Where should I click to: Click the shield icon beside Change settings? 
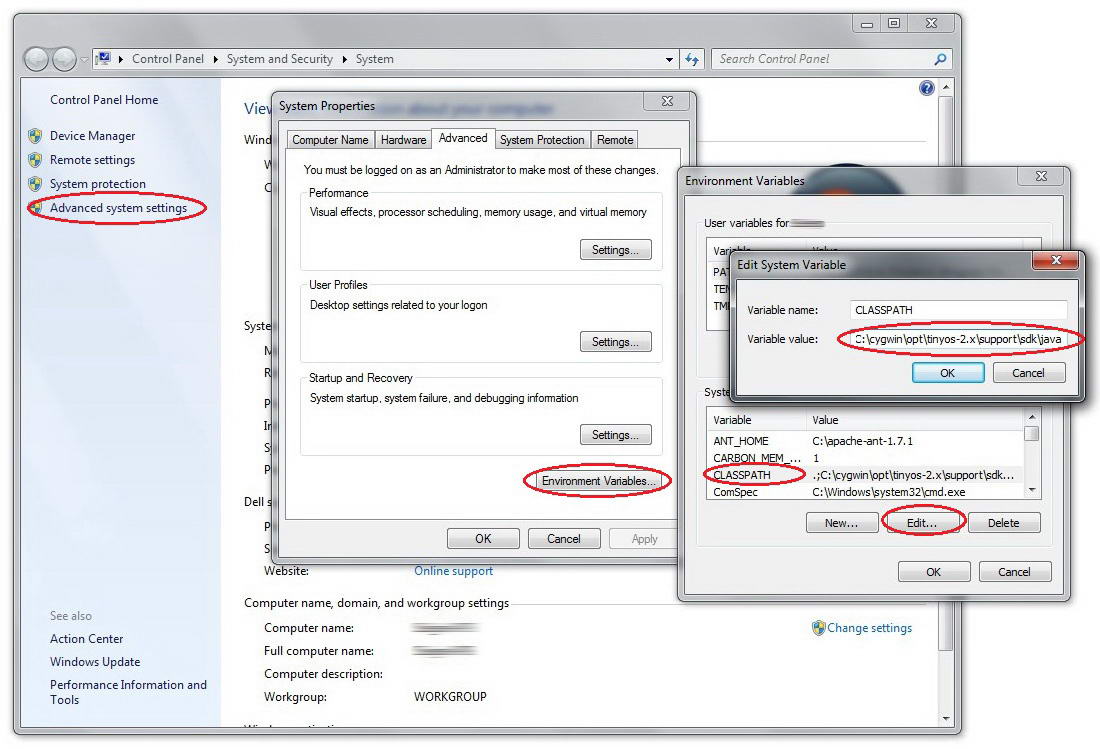click(x=818, y=628)
